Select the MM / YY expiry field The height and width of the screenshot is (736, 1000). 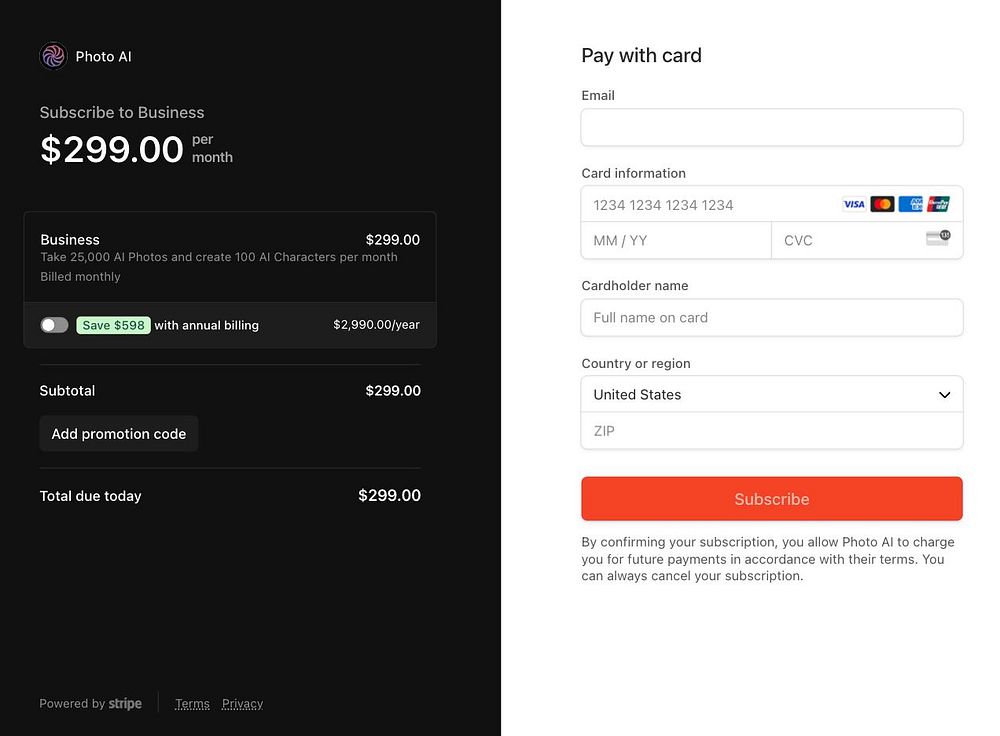pyautogui.click(x=676, y=241)
